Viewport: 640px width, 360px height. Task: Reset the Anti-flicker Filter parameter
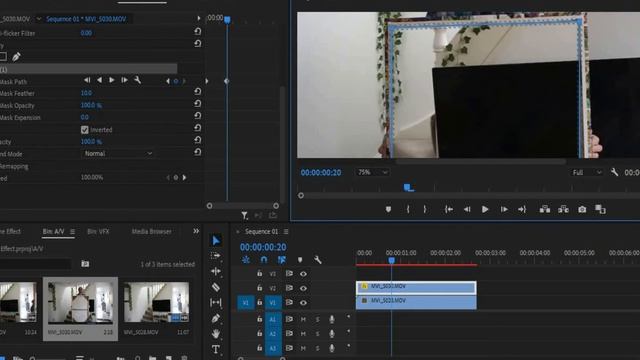198,31
